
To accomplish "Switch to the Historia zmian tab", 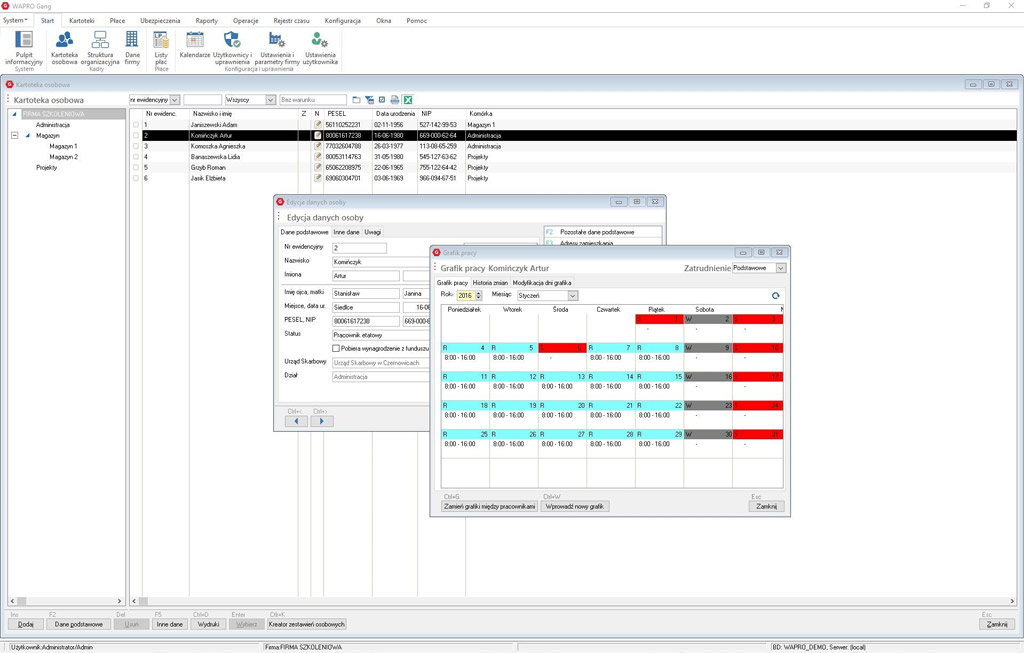I will pos(490,283).
